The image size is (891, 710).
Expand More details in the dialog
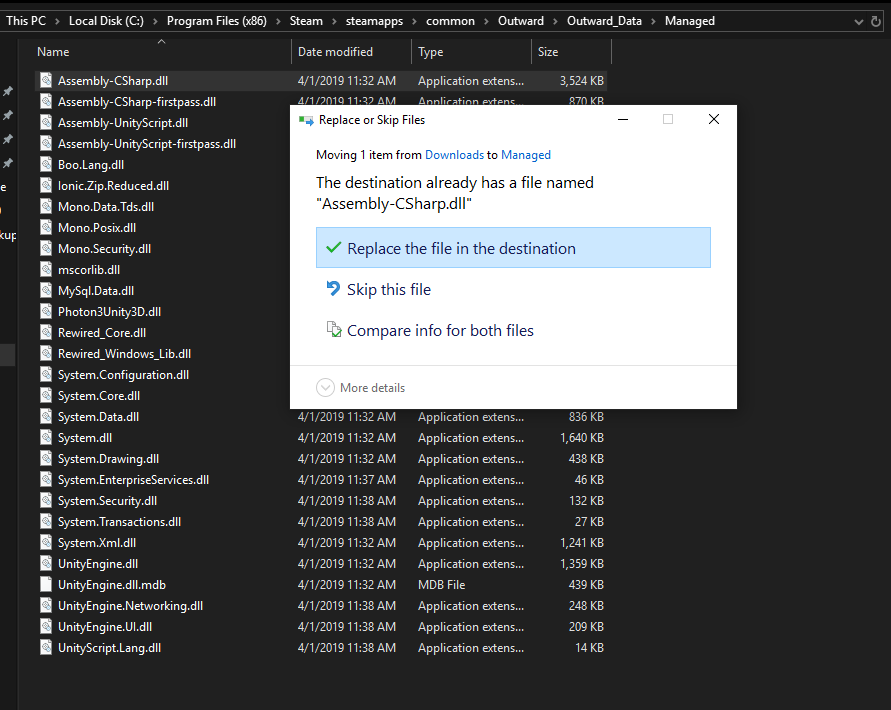point(326,388)
